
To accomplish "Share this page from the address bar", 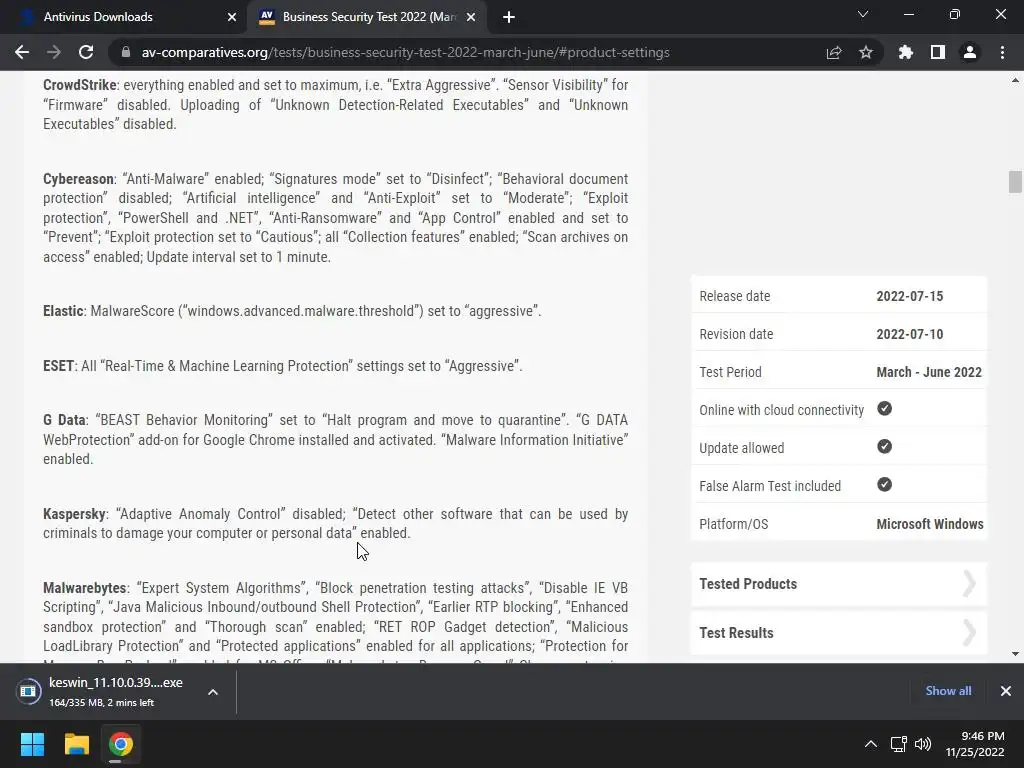I will click(834, 52).
